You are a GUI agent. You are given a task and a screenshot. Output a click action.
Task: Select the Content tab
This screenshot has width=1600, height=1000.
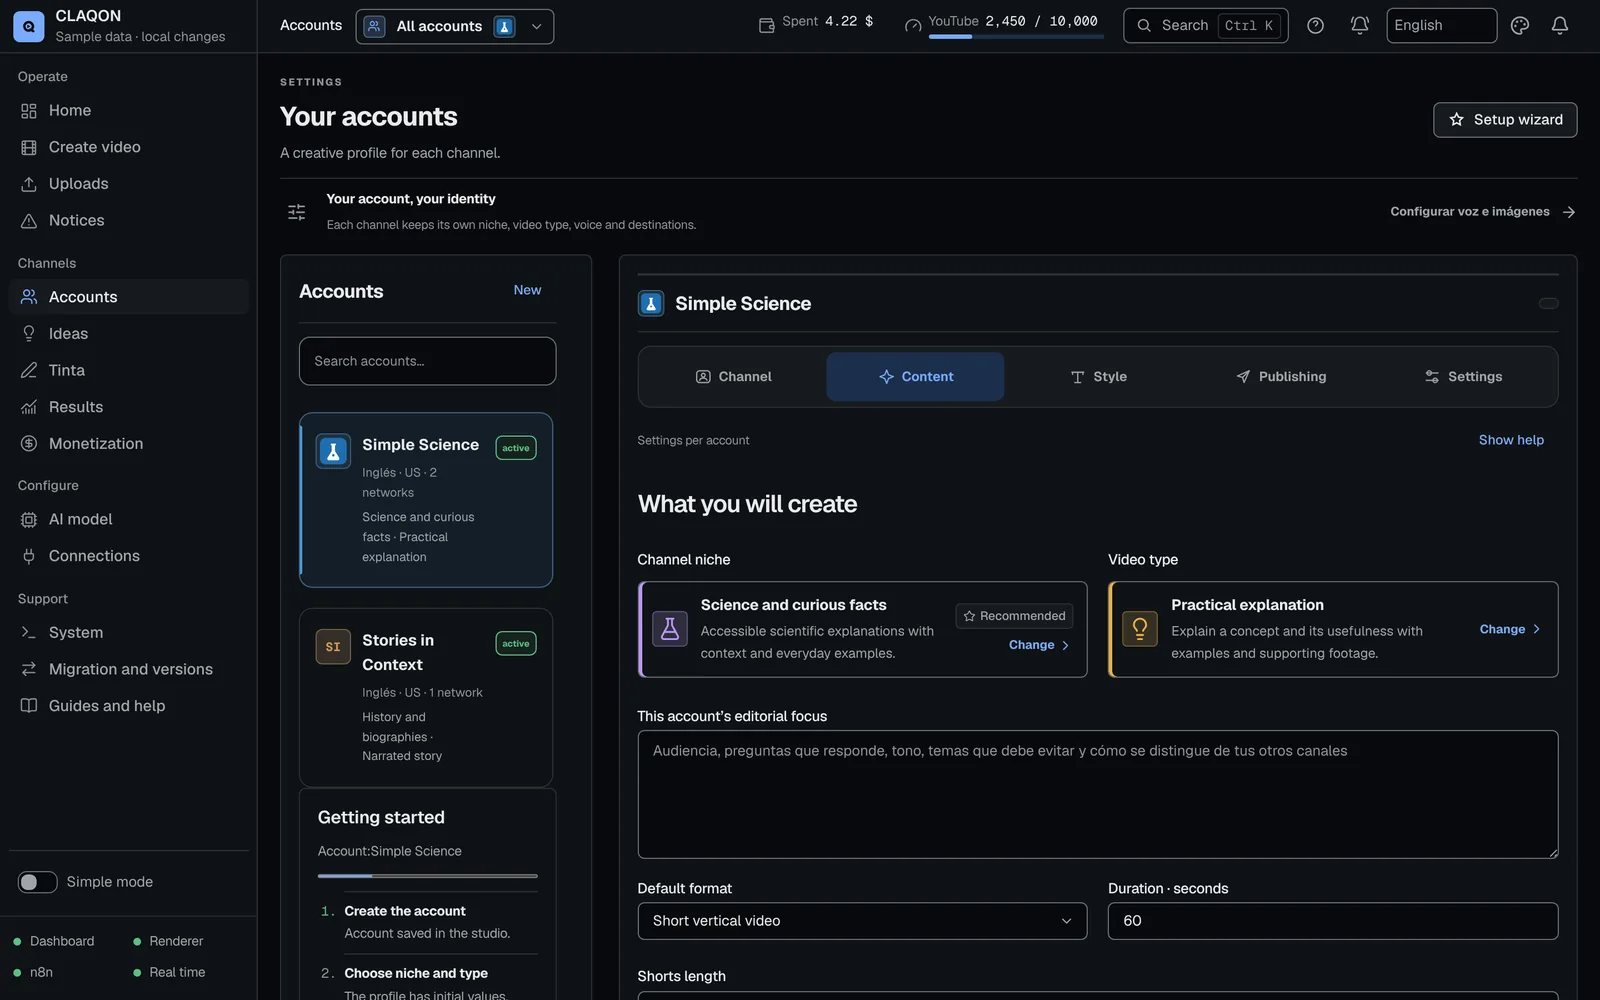click(915, 377)
